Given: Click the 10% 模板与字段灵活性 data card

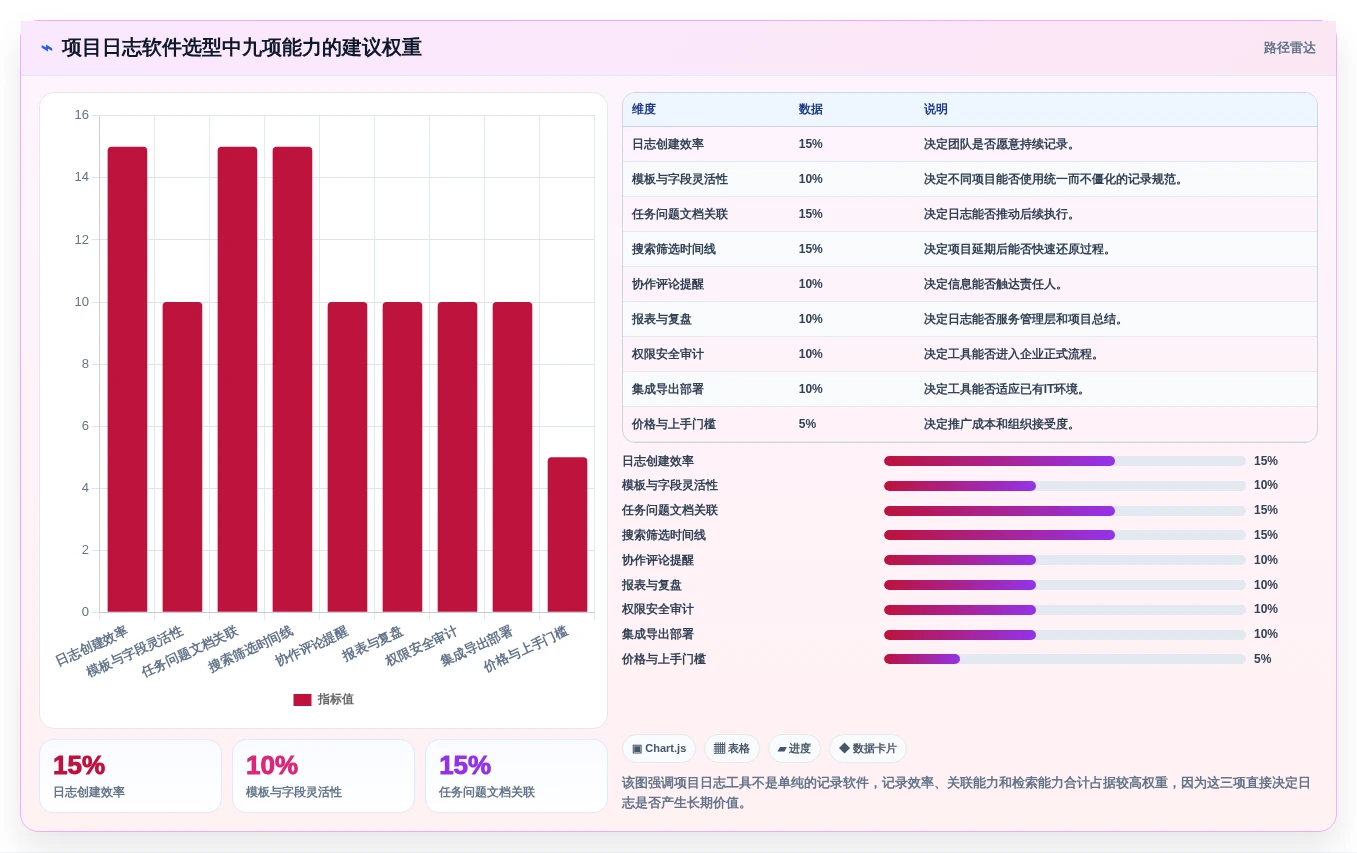Looking at the screenshot, I should click(x=323, y=776).
